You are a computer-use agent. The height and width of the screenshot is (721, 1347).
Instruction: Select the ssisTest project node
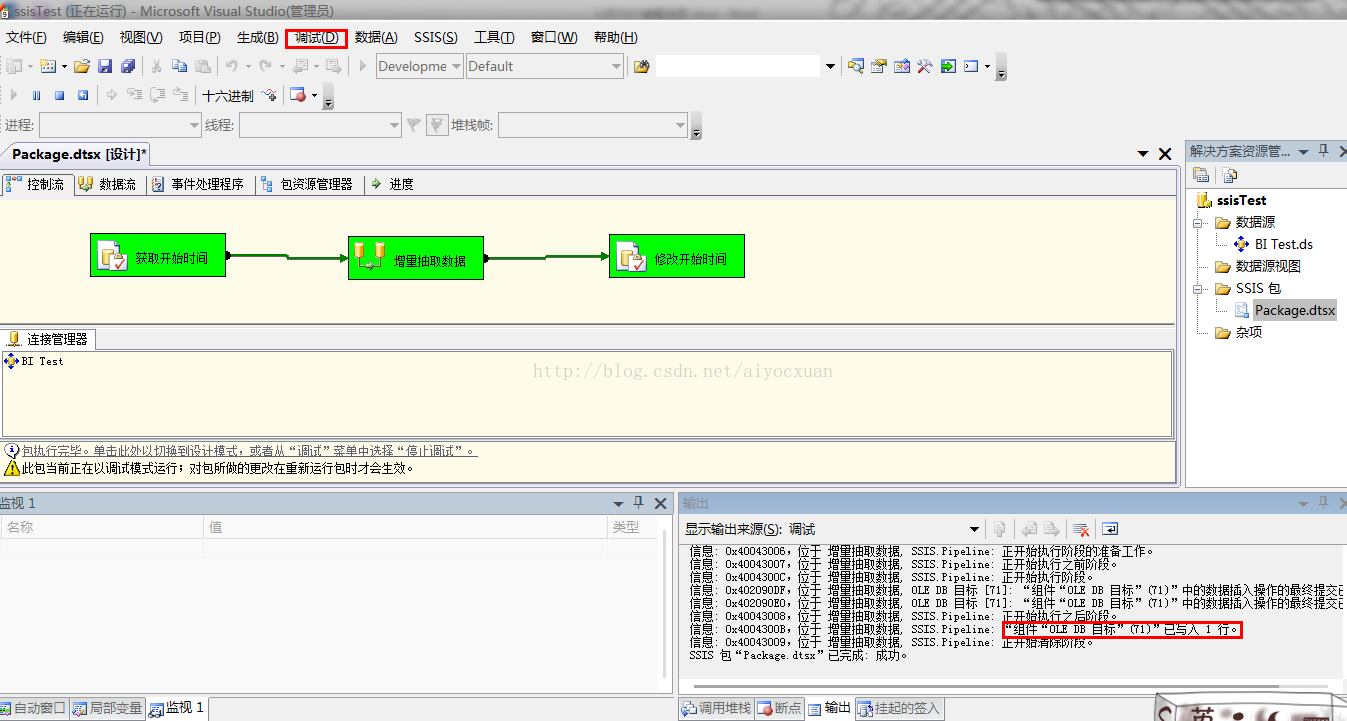click(x=1241, y=200)
